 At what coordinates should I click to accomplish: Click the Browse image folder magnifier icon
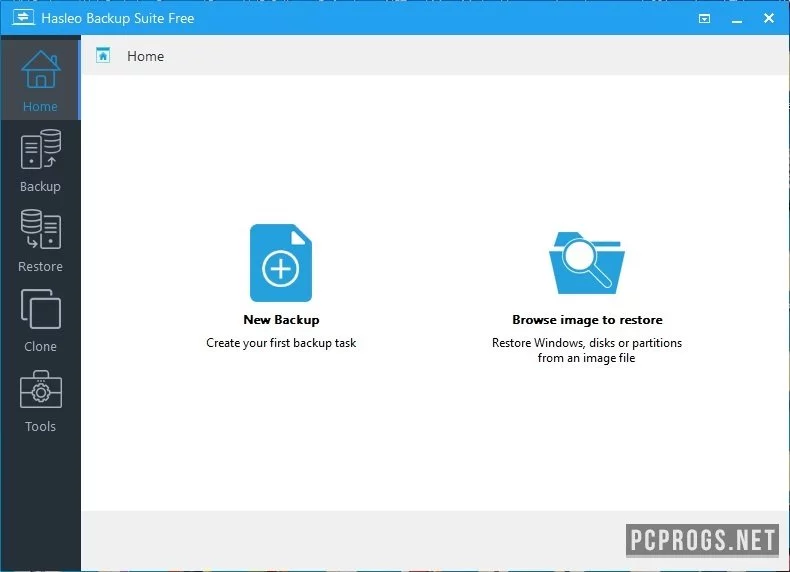pyautogui.click(x=586, y=263)
